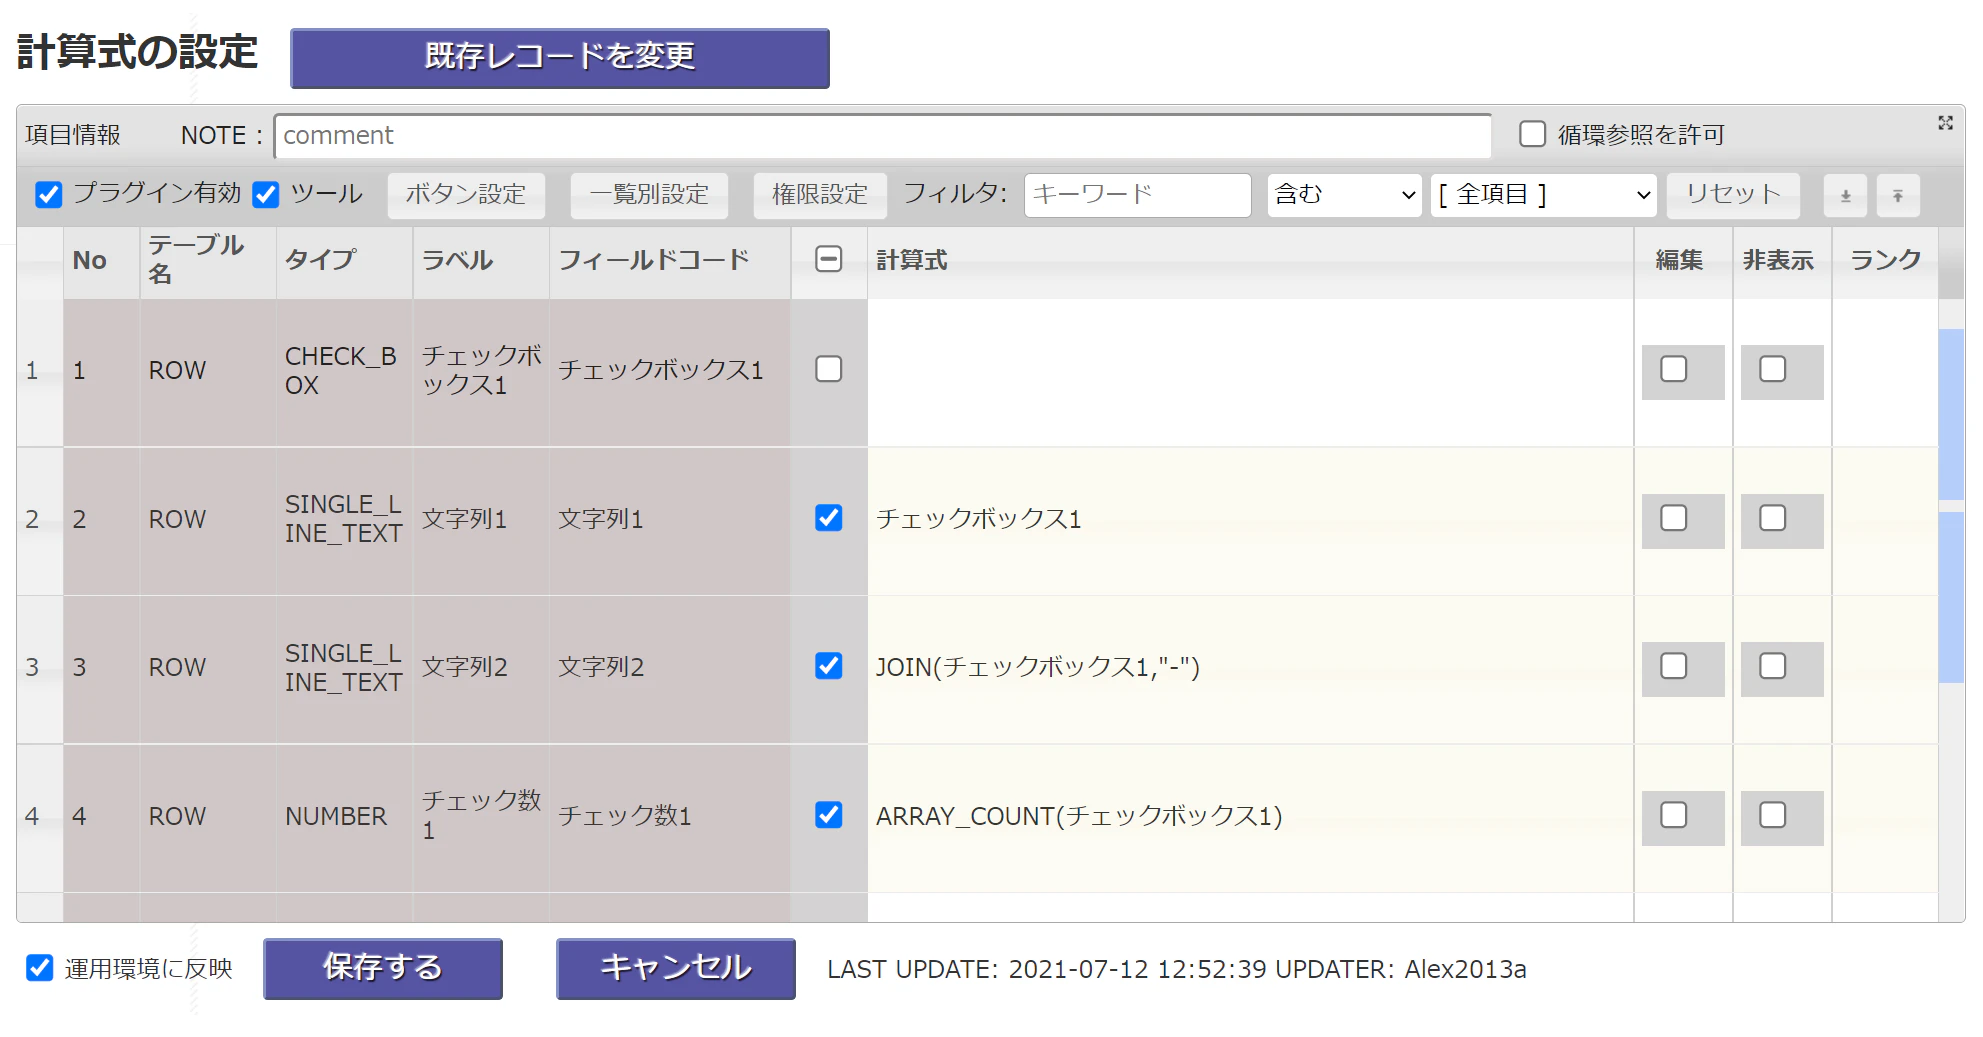Click formula cell チェックボックス1 in row 2
The height and width of the screenshot is (1037, 1983).
click(1250, 520)
